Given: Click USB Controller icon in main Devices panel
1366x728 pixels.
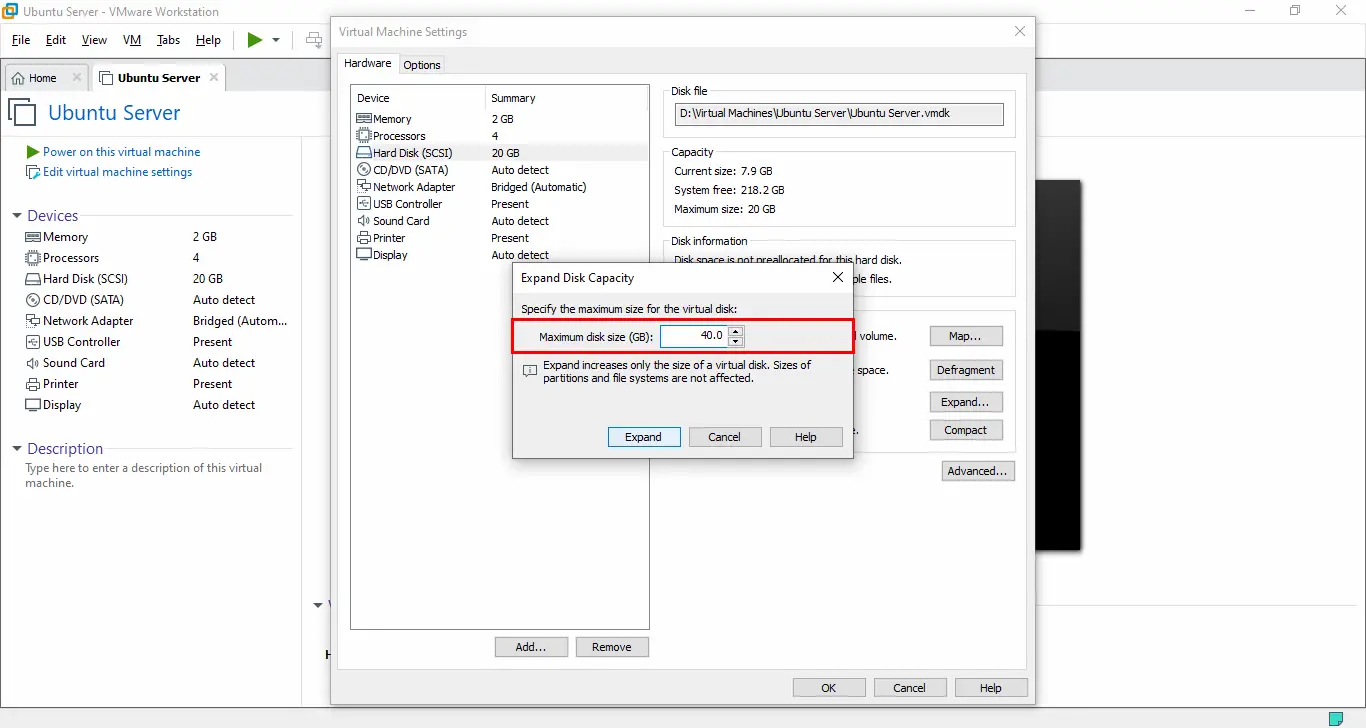Looking at the screenshot, I should pyautogui.click(x=33, y=342).
